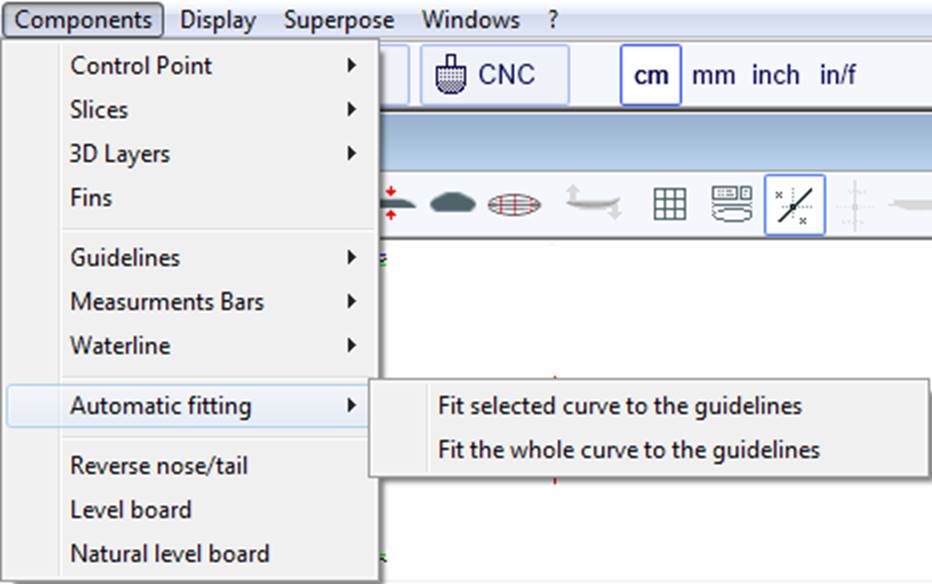Image resolution: width=932 pixels, height=584 pixels.
Task: Click the Reverse nose/tail menu entry
Action: click(x=158, y=466)
